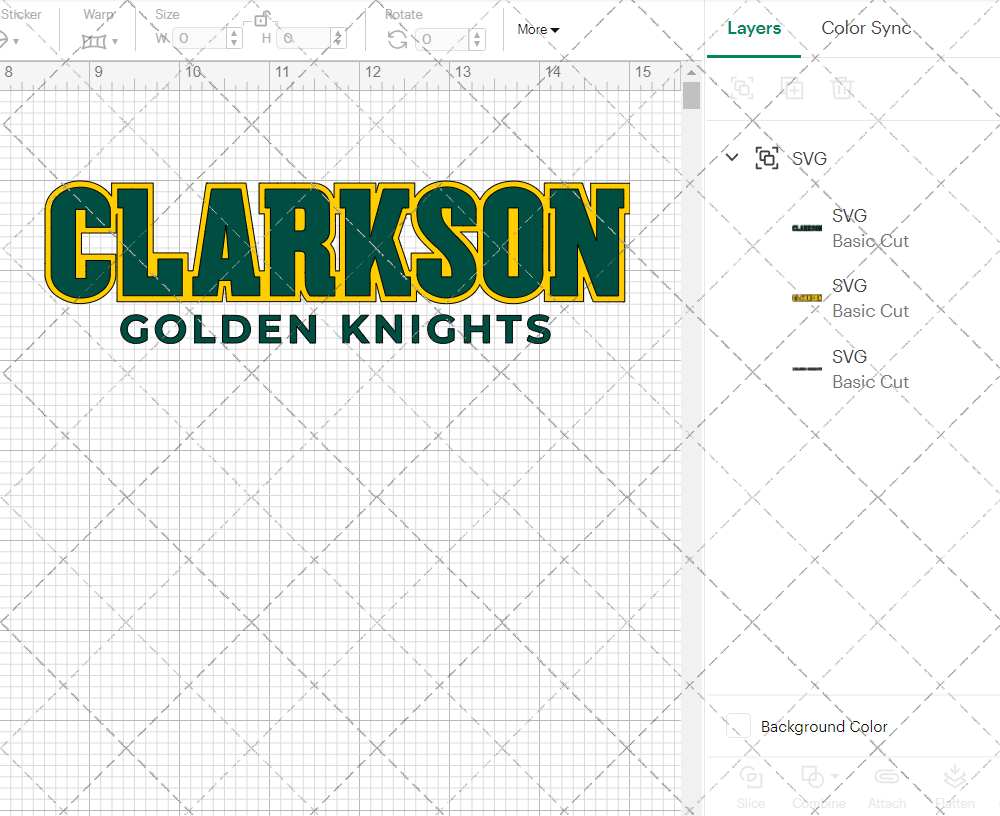
Task: Open the Warp style dropdown arrow
Action: click(x=116, y=44)
